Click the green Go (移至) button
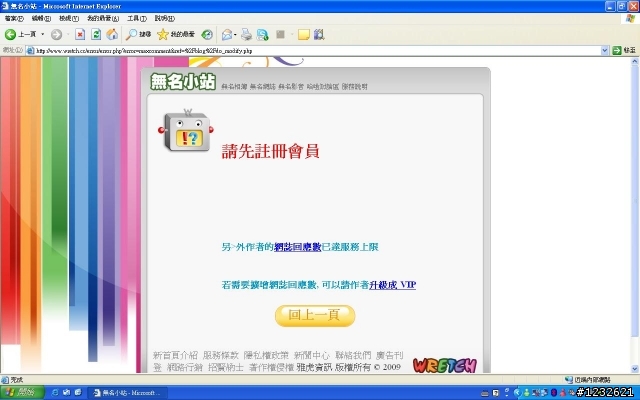The width and height of the screenshot is (640, 400). pyautogui.click(x=624, y=51)
